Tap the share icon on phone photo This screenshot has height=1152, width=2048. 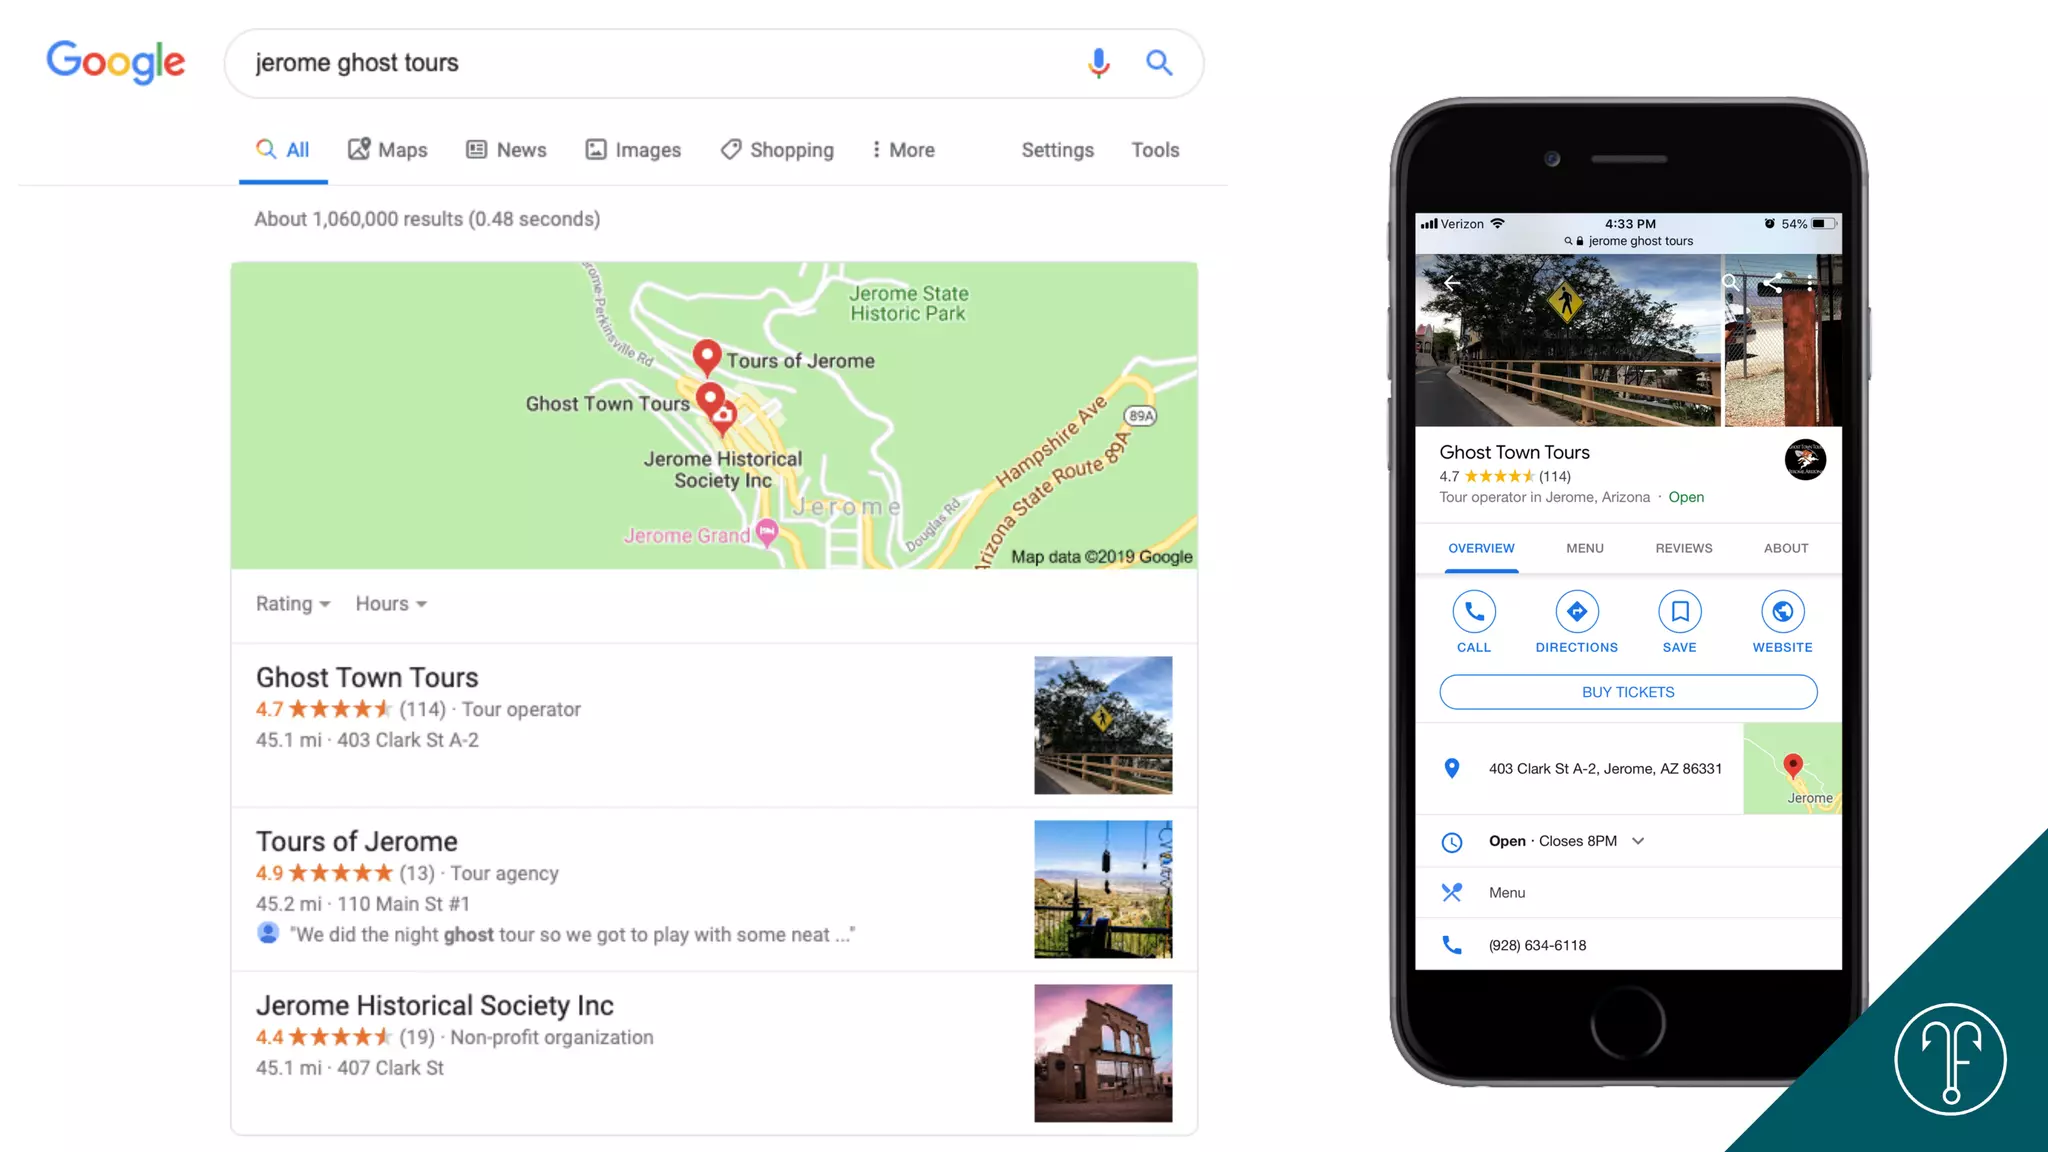(1773, 283)
